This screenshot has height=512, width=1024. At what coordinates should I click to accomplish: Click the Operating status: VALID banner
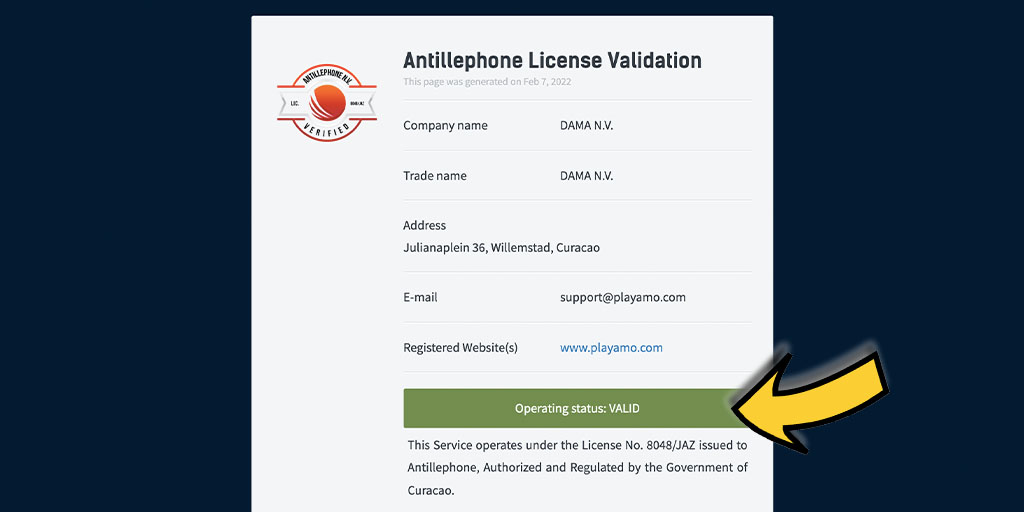coord(577,408)
